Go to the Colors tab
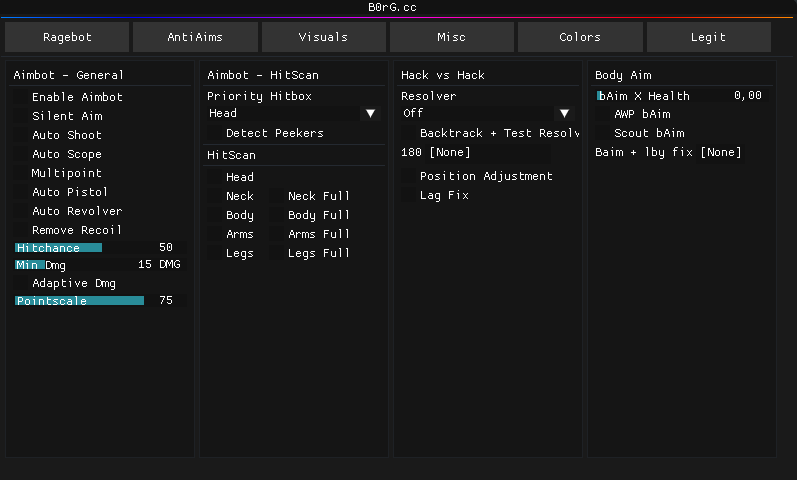The height and width of the screenshot is (480, 797). coord(580,37)
